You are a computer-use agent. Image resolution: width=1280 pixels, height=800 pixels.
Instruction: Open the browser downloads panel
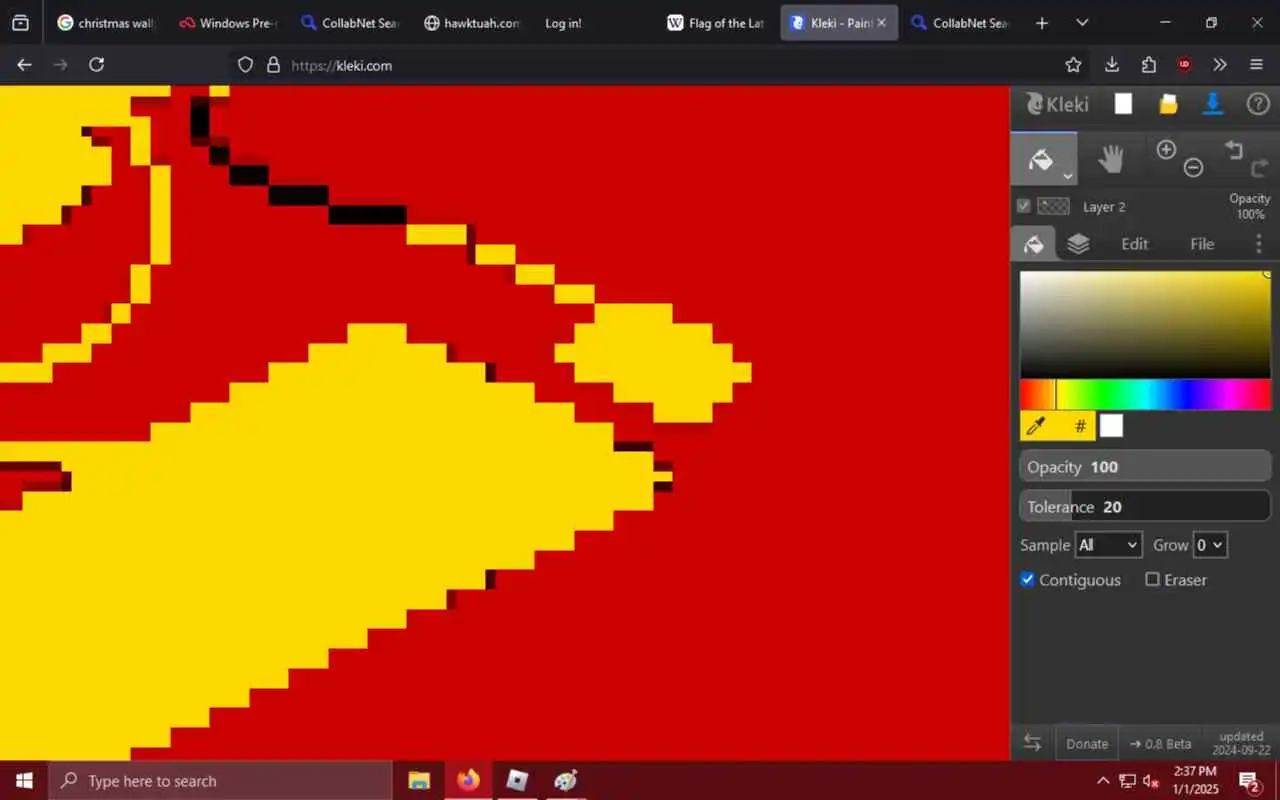coord(1111,65)
